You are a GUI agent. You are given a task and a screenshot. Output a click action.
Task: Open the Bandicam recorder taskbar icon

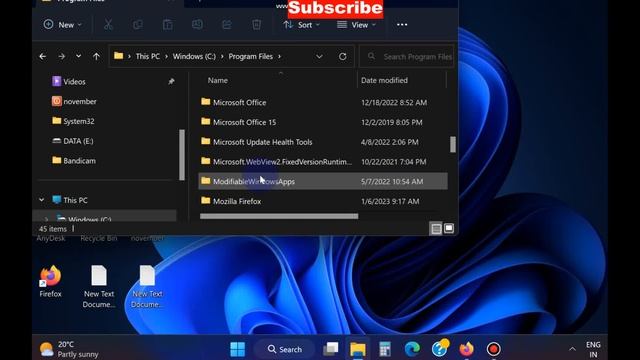pyautogui.click(x=493, y=349)
